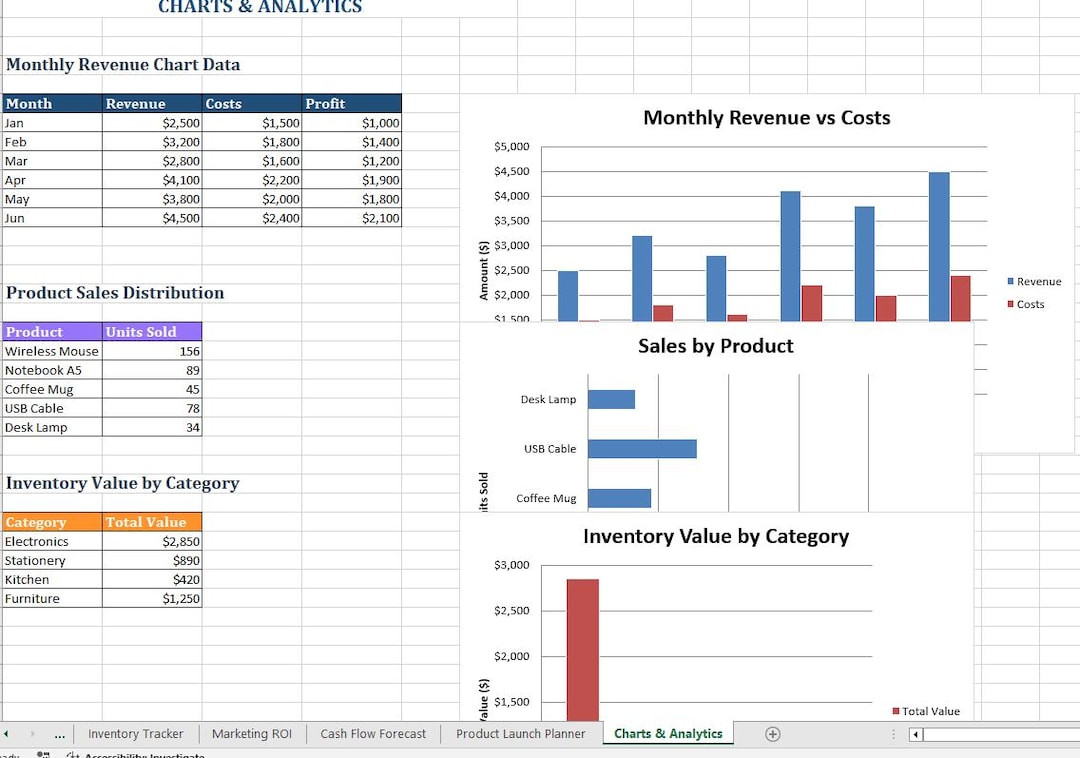Switch to the Inventory Tracker sheet
This screenshot has width=1080, height=758.
136,733
